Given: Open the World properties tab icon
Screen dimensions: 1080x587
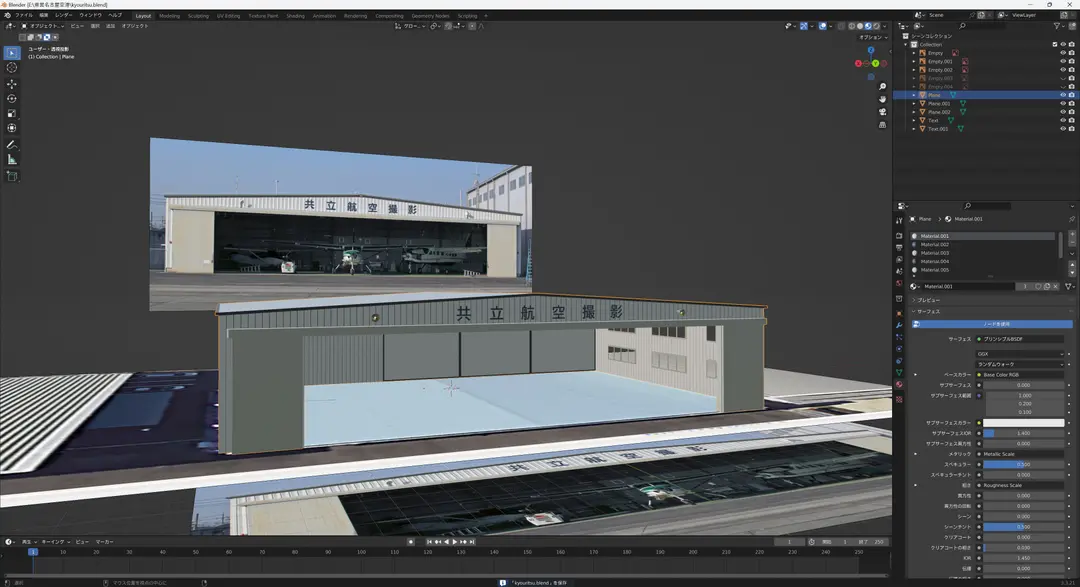Looking at the screenshot, I should point(899,283).
